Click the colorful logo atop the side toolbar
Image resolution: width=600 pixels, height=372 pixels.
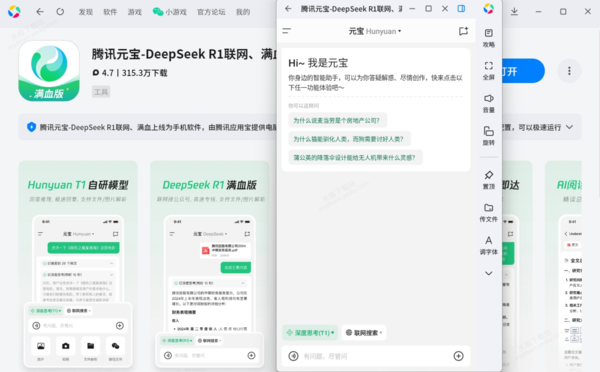[x=489, y=8]
